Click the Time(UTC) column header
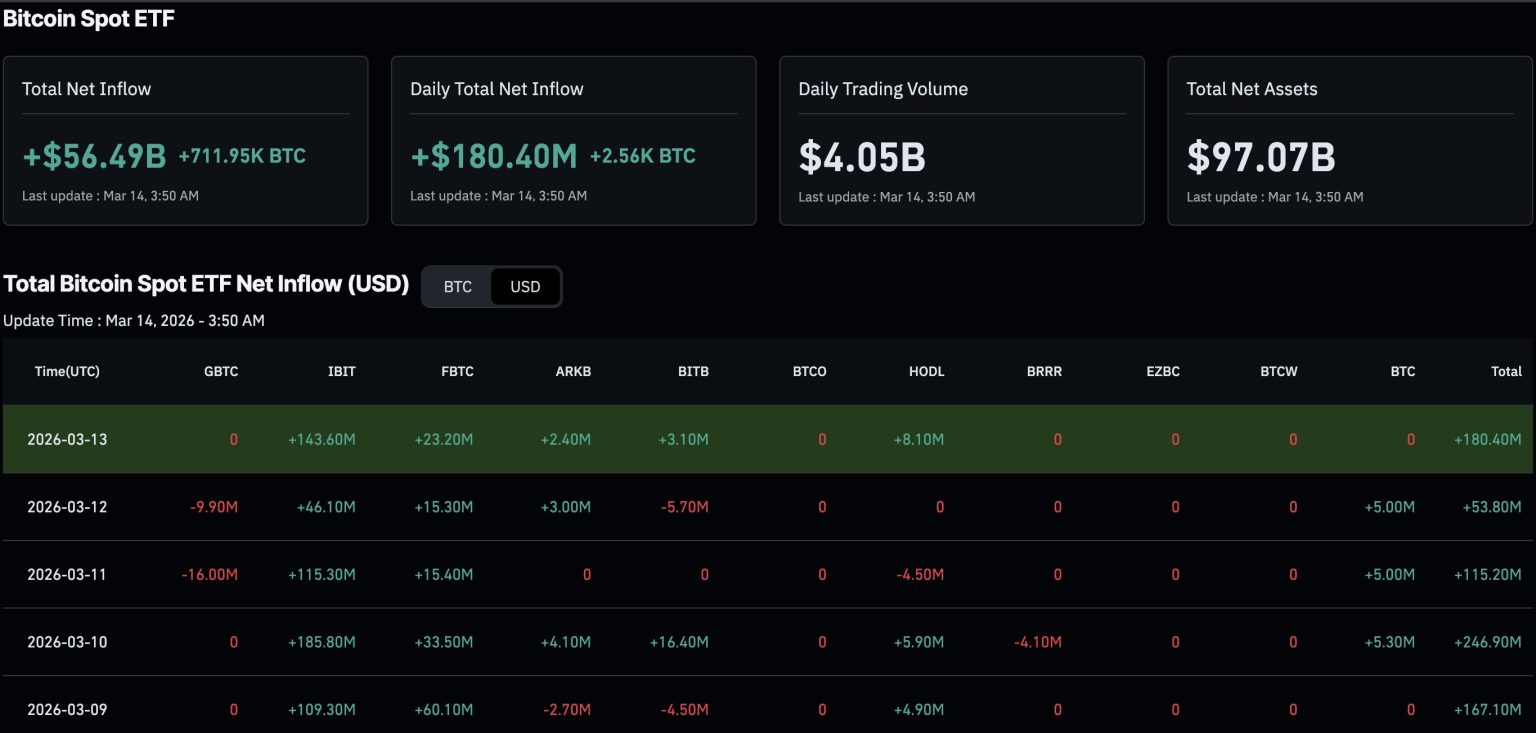The image size is (1536, 733). (67, 371)
